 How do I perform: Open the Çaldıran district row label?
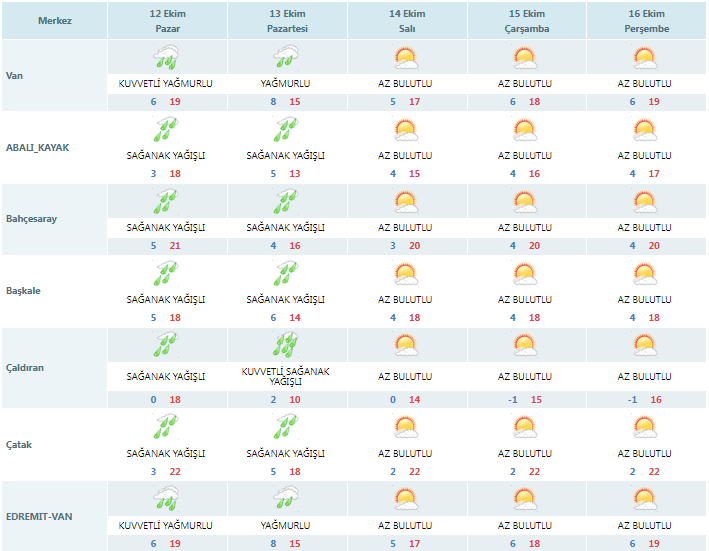(25, 367)
